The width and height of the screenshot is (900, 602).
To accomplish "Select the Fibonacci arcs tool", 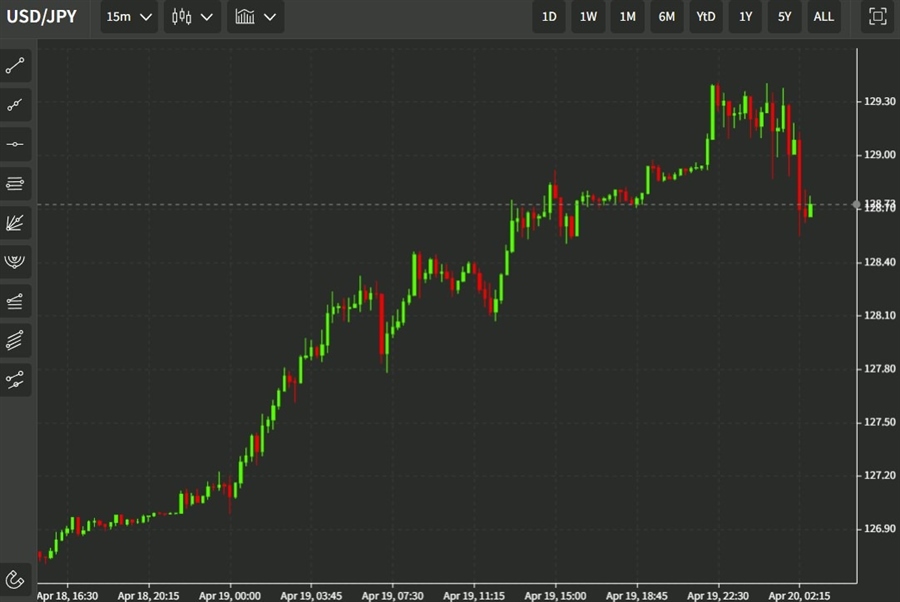I will point(15,262).
